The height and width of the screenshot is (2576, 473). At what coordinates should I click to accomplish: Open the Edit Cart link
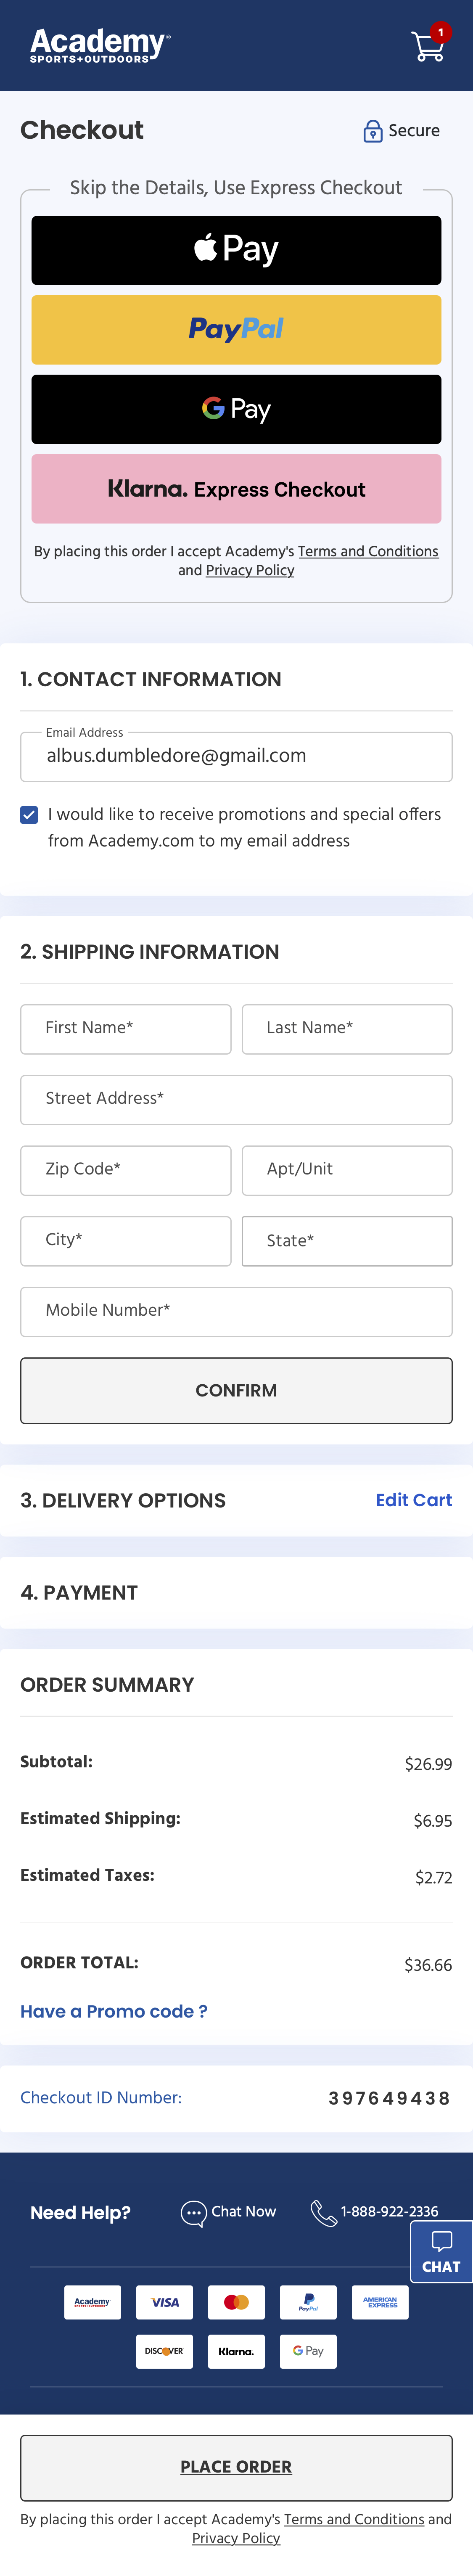(413, 1500)
